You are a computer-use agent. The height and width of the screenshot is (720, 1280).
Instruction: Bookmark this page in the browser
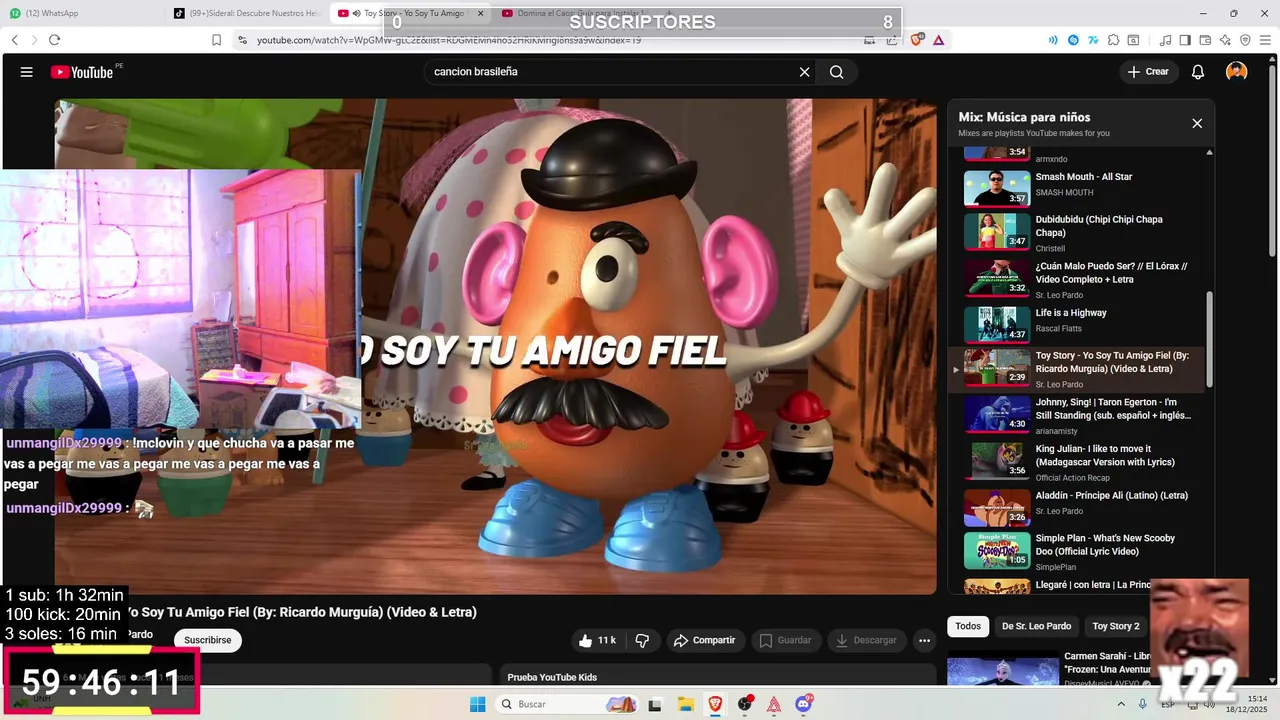(216, 40)
